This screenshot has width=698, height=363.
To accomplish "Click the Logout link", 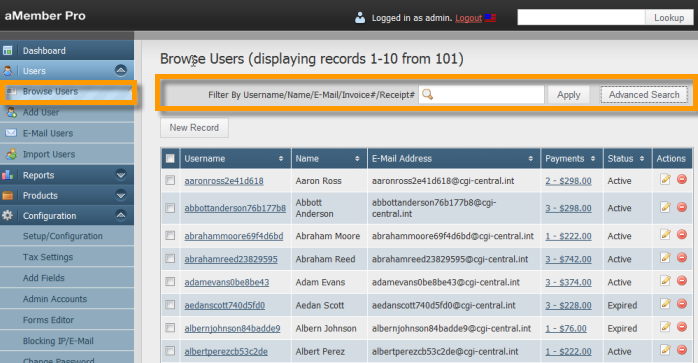I will click(x=468, y=18).
